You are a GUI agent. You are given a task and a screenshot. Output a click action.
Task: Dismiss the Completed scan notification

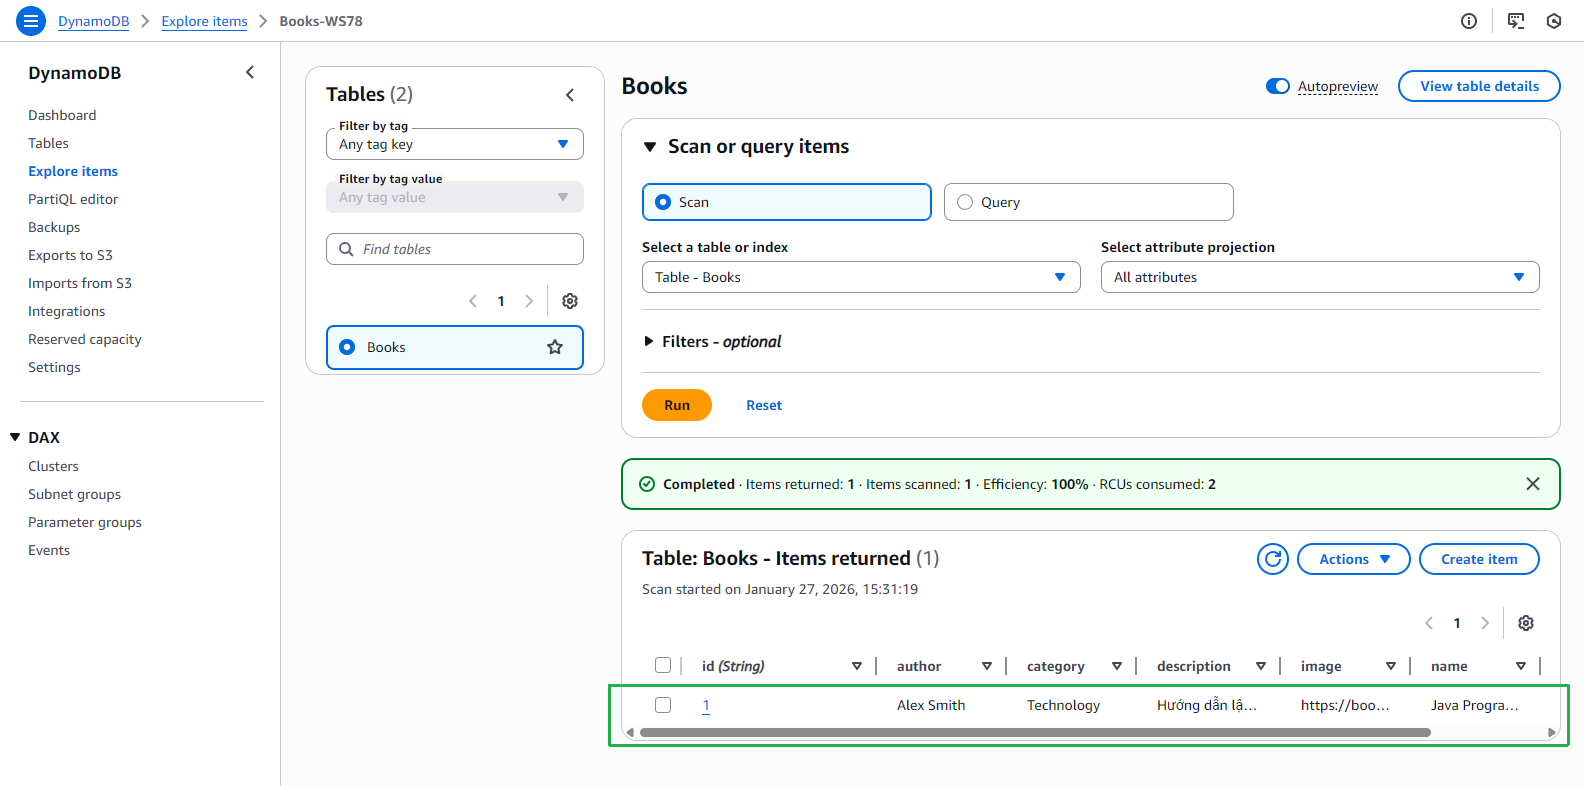[1533, 484]
